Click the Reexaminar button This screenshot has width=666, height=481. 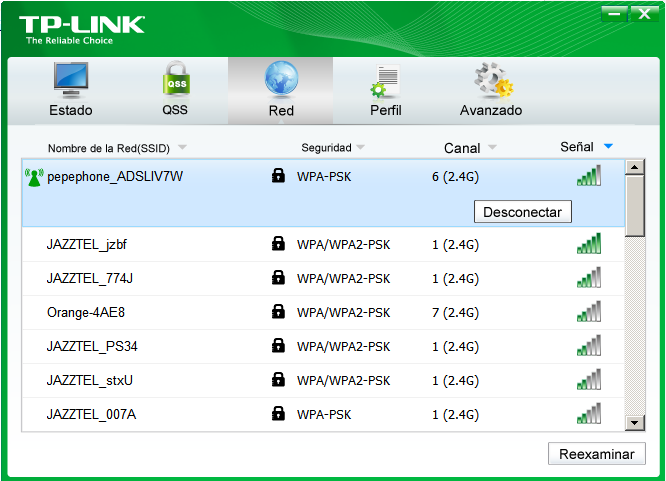tap(597, 454)
